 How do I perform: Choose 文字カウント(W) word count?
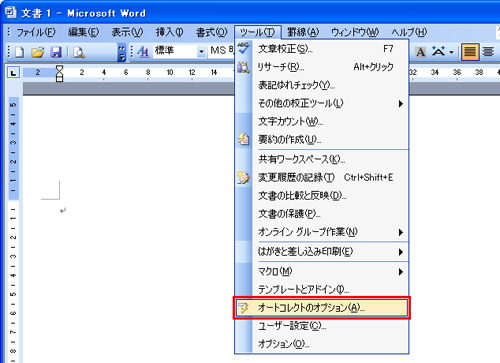coord(322,121)
